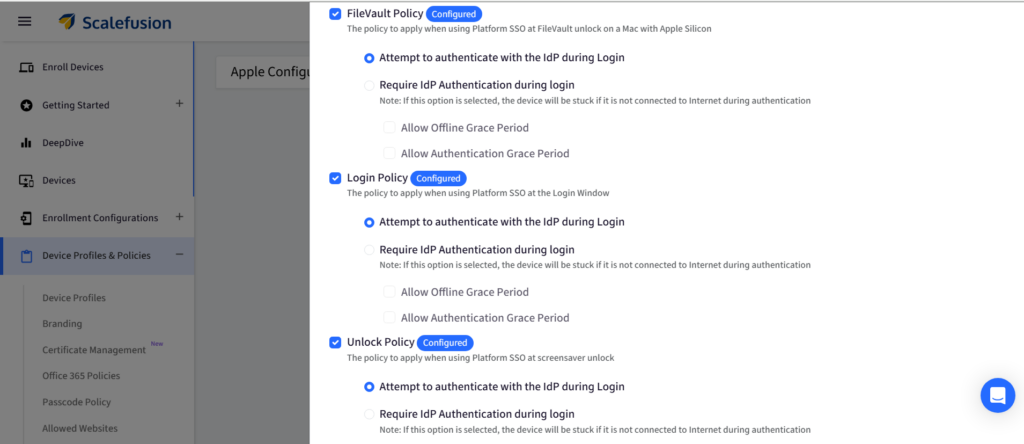This screenshot has width=1024, height=444.
Task: Expand the Getting Started section
Action: tap(179, 104)
